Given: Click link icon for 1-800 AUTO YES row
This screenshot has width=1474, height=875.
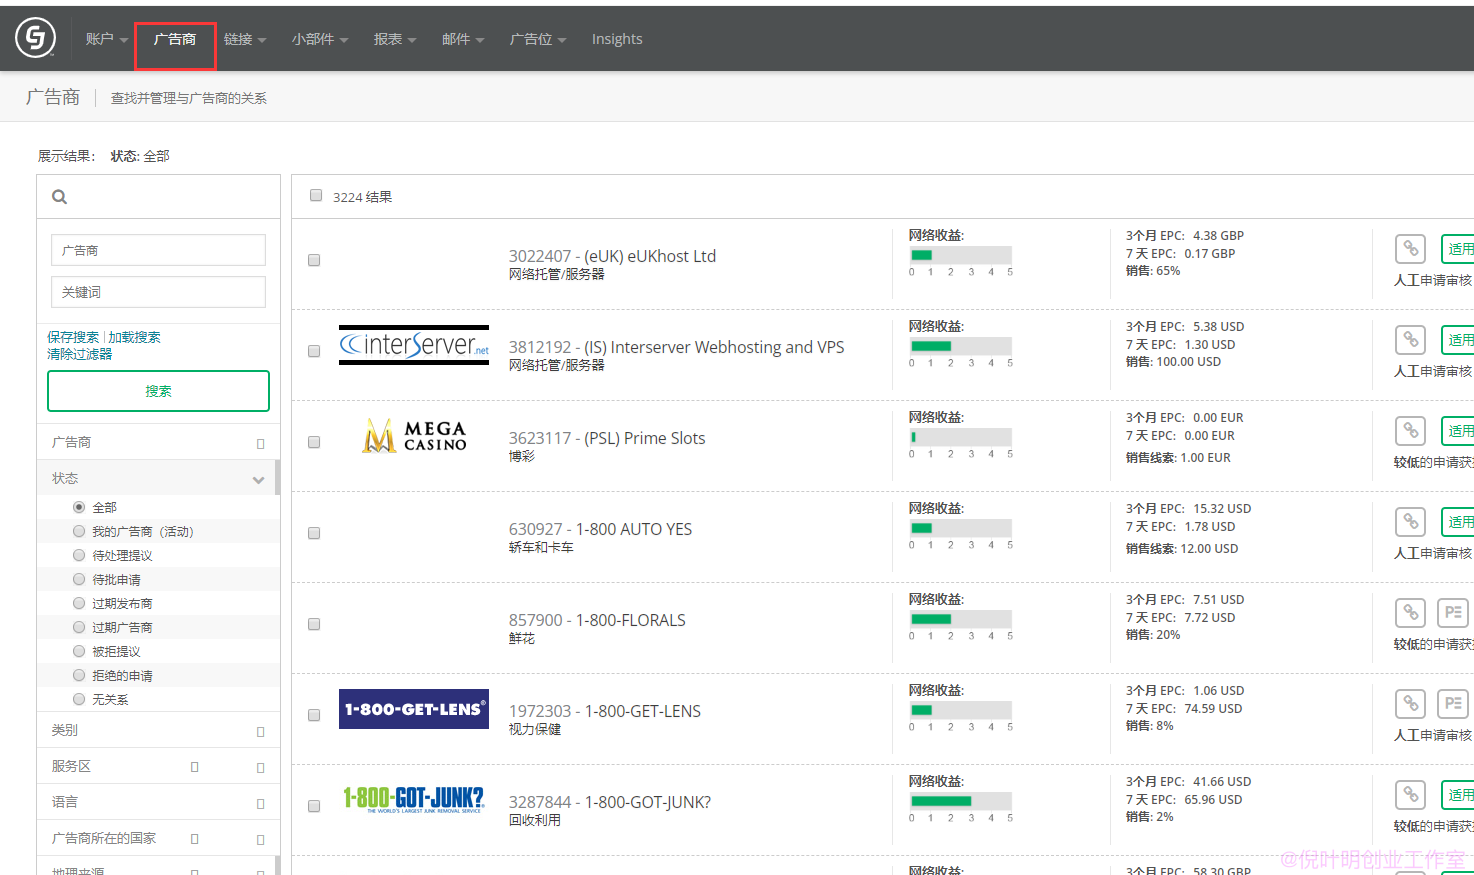Looking at the screenshot, I should 1410,522.
